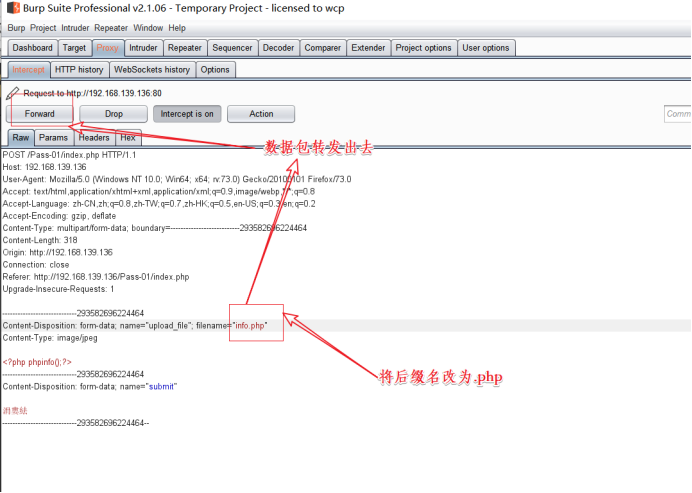Open the Project menu
692x493 pixels.
pyautogui.click(x=43, y=28)
